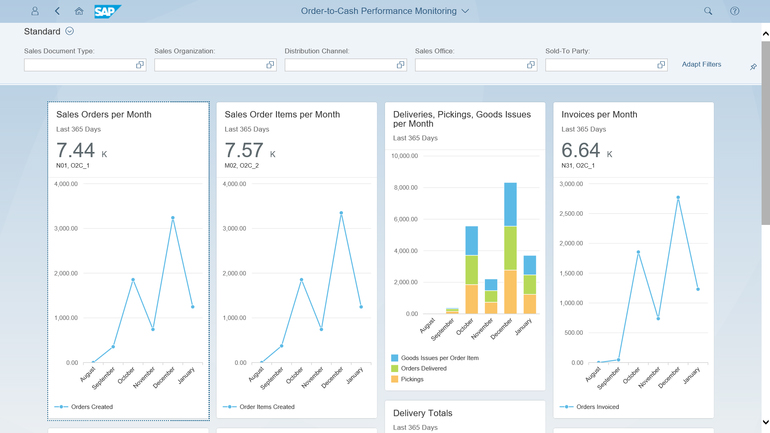Open the user profile icon
Image resolution: width=770 pixels, height=433 pixels.
[x=35, y=11]
